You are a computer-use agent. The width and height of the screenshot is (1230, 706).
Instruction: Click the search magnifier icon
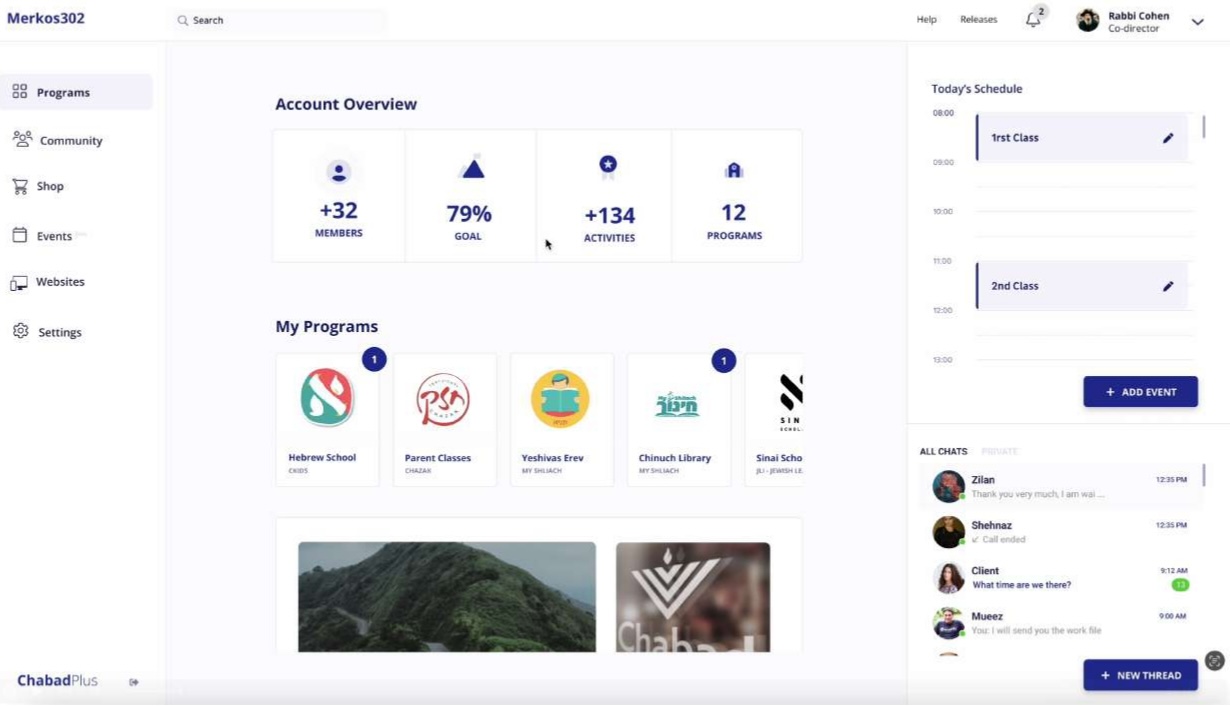point(183,20)
